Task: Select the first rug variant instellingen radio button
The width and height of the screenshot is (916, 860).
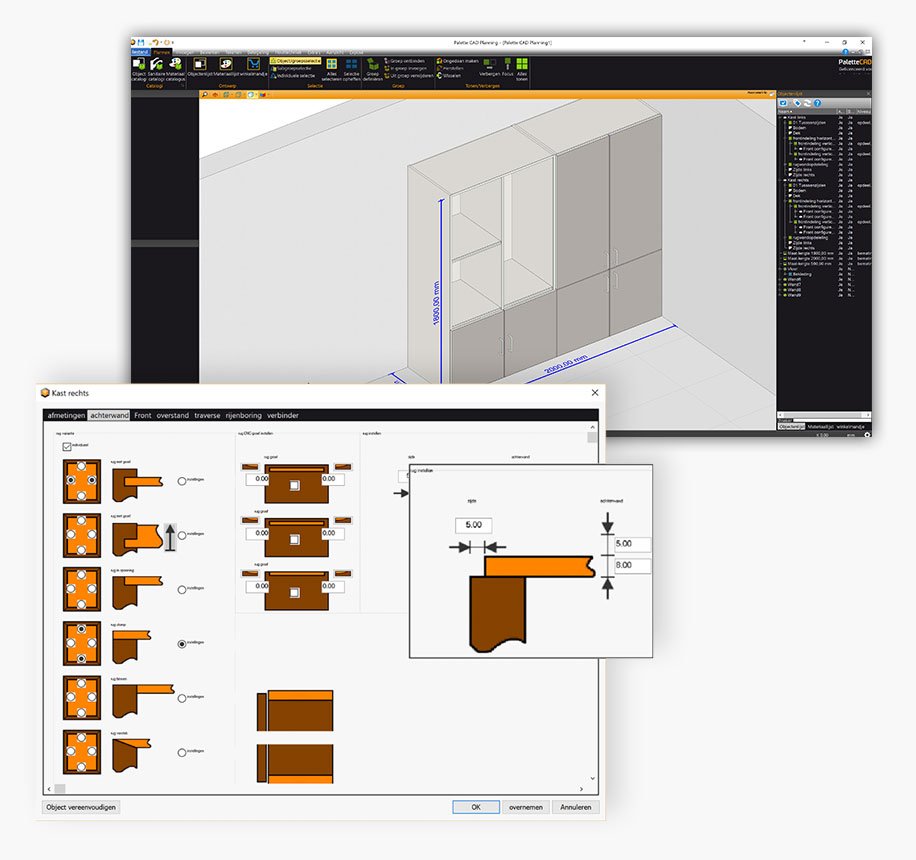Action: coord(181,481)
